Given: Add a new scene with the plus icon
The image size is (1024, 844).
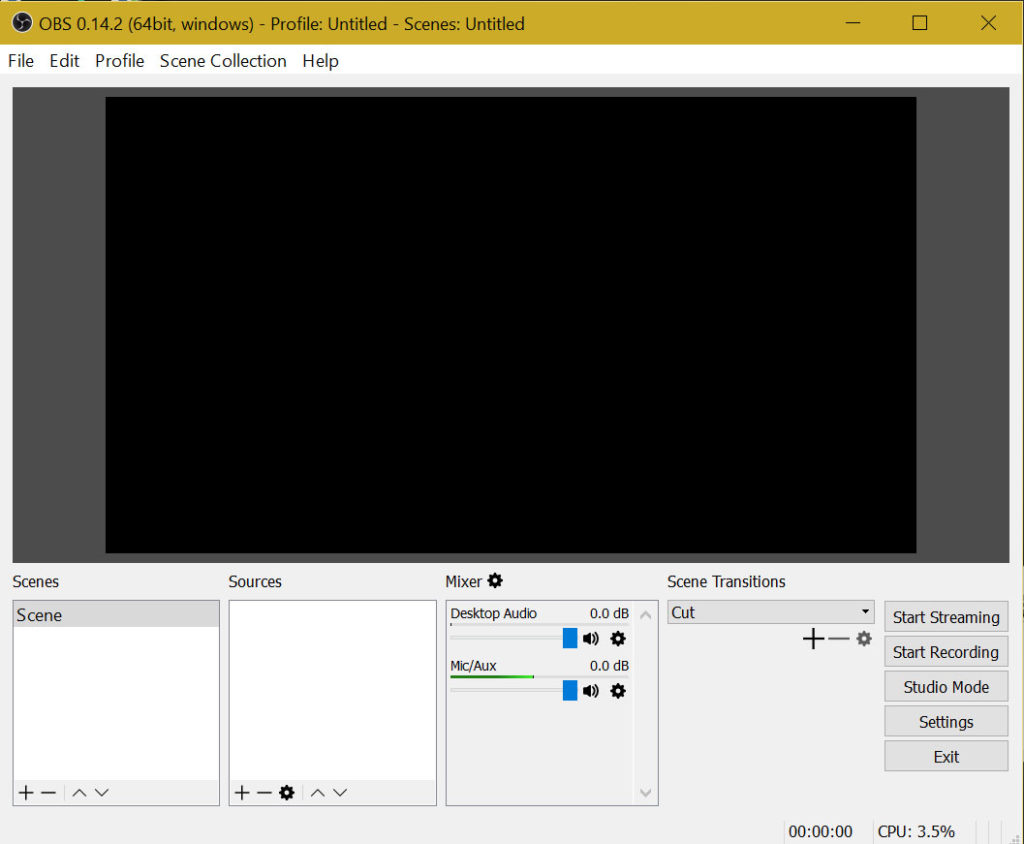Looking at the screenshot, I should tap(26, 792).
